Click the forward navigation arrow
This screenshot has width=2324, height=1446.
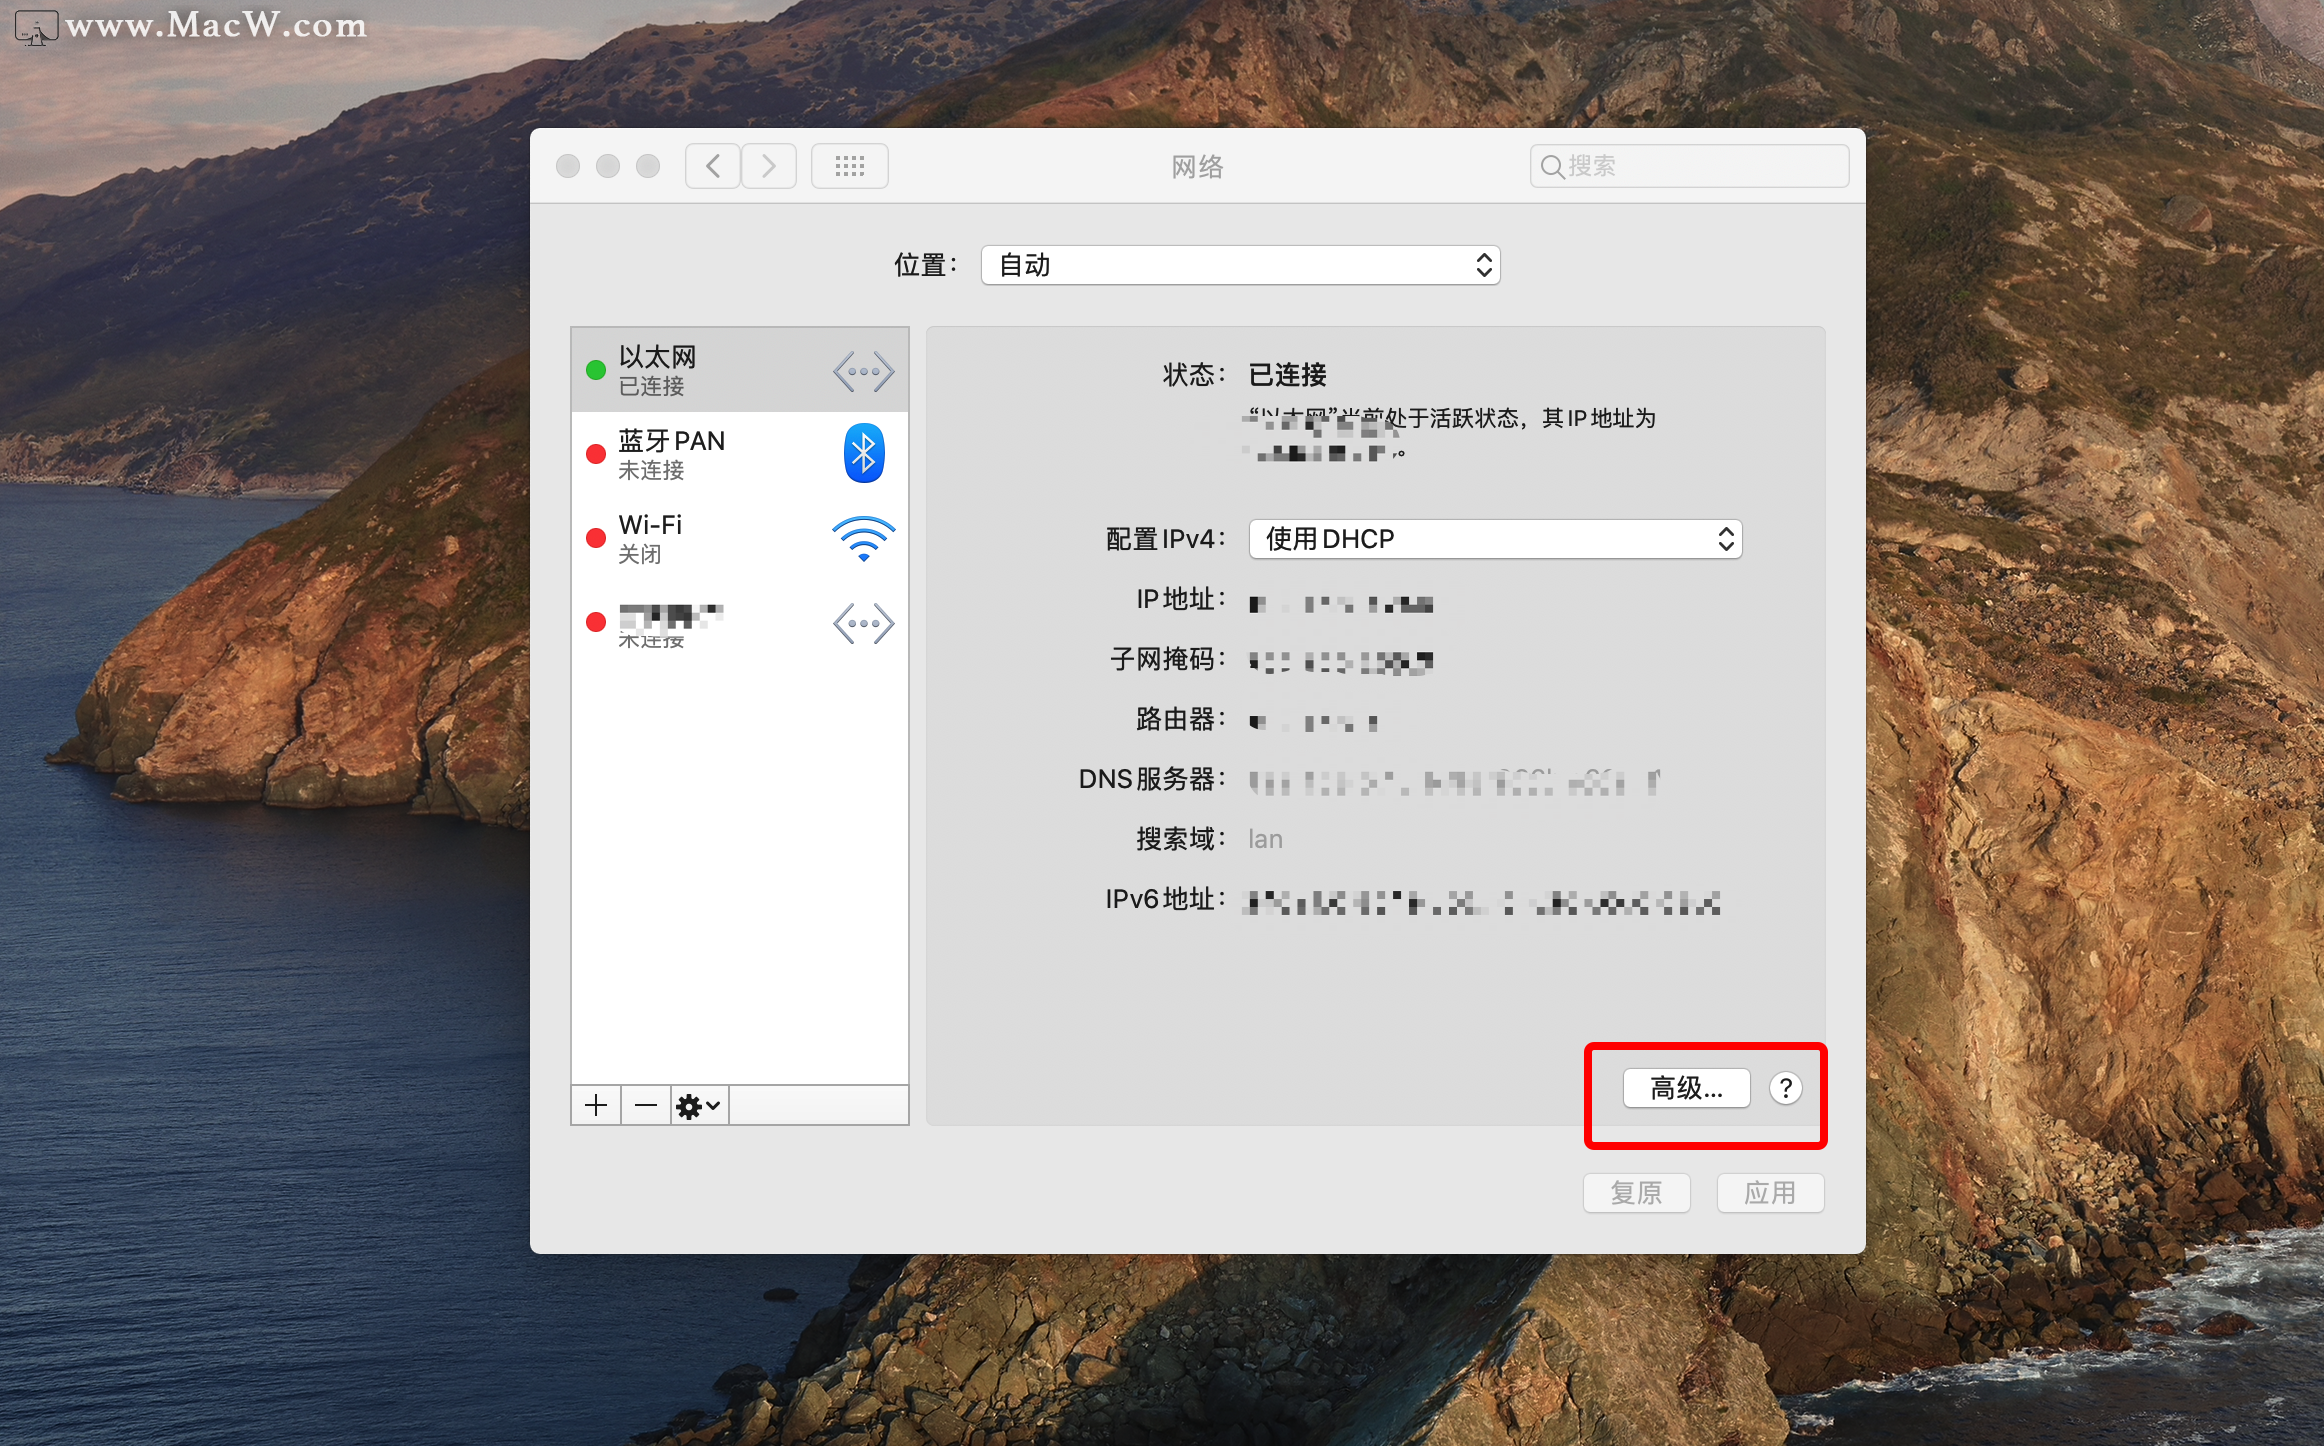[768, 166]
